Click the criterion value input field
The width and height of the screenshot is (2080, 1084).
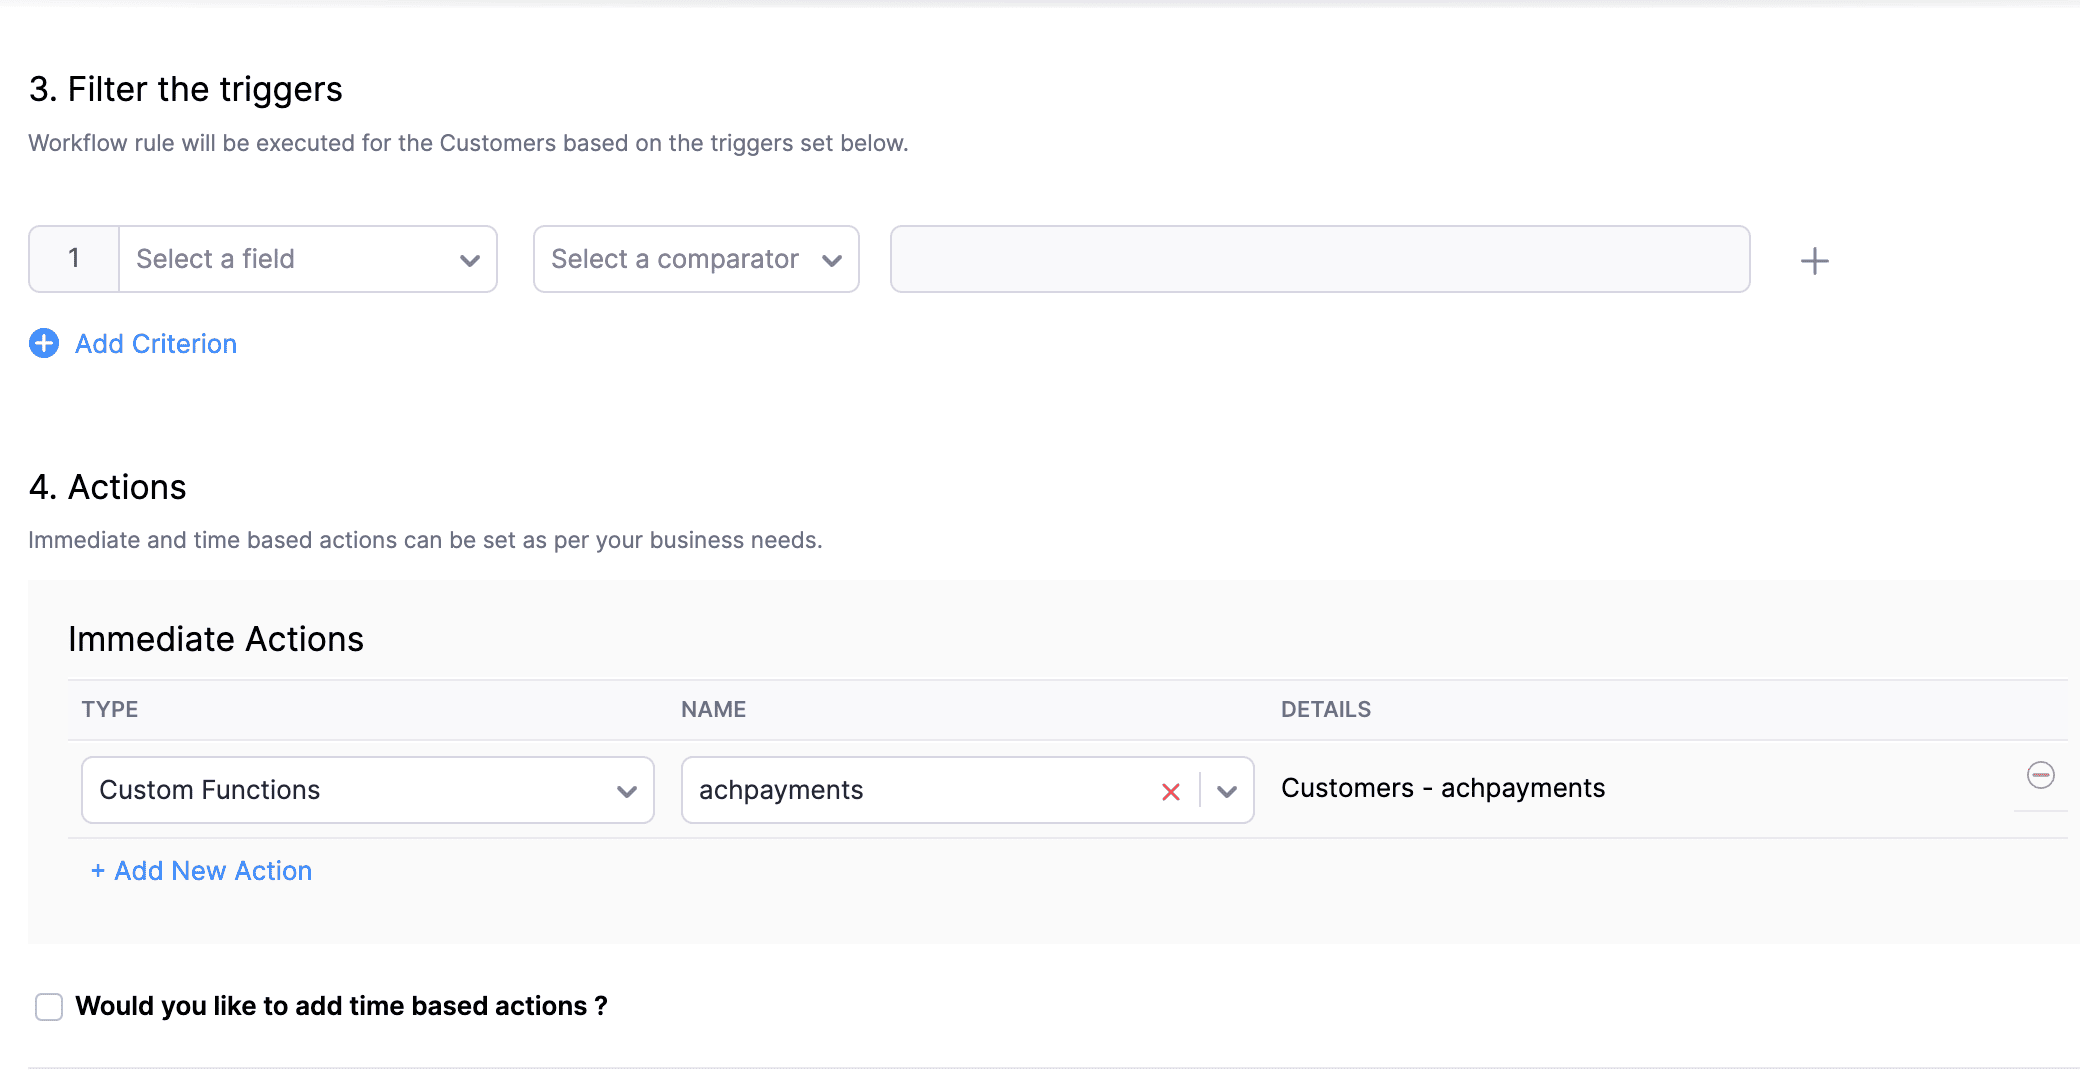coord(1319,259)
